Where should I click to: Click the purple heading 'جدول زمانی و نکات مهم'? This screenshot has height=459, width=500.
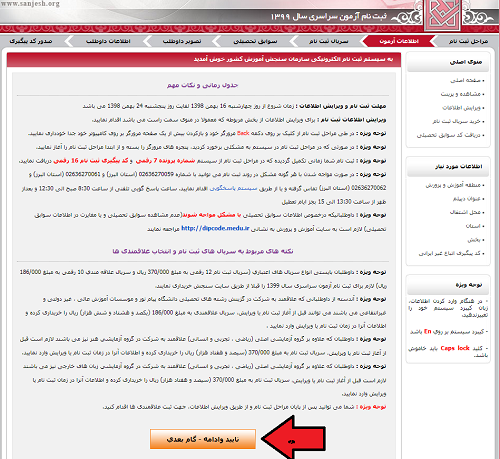pos(202,85)
